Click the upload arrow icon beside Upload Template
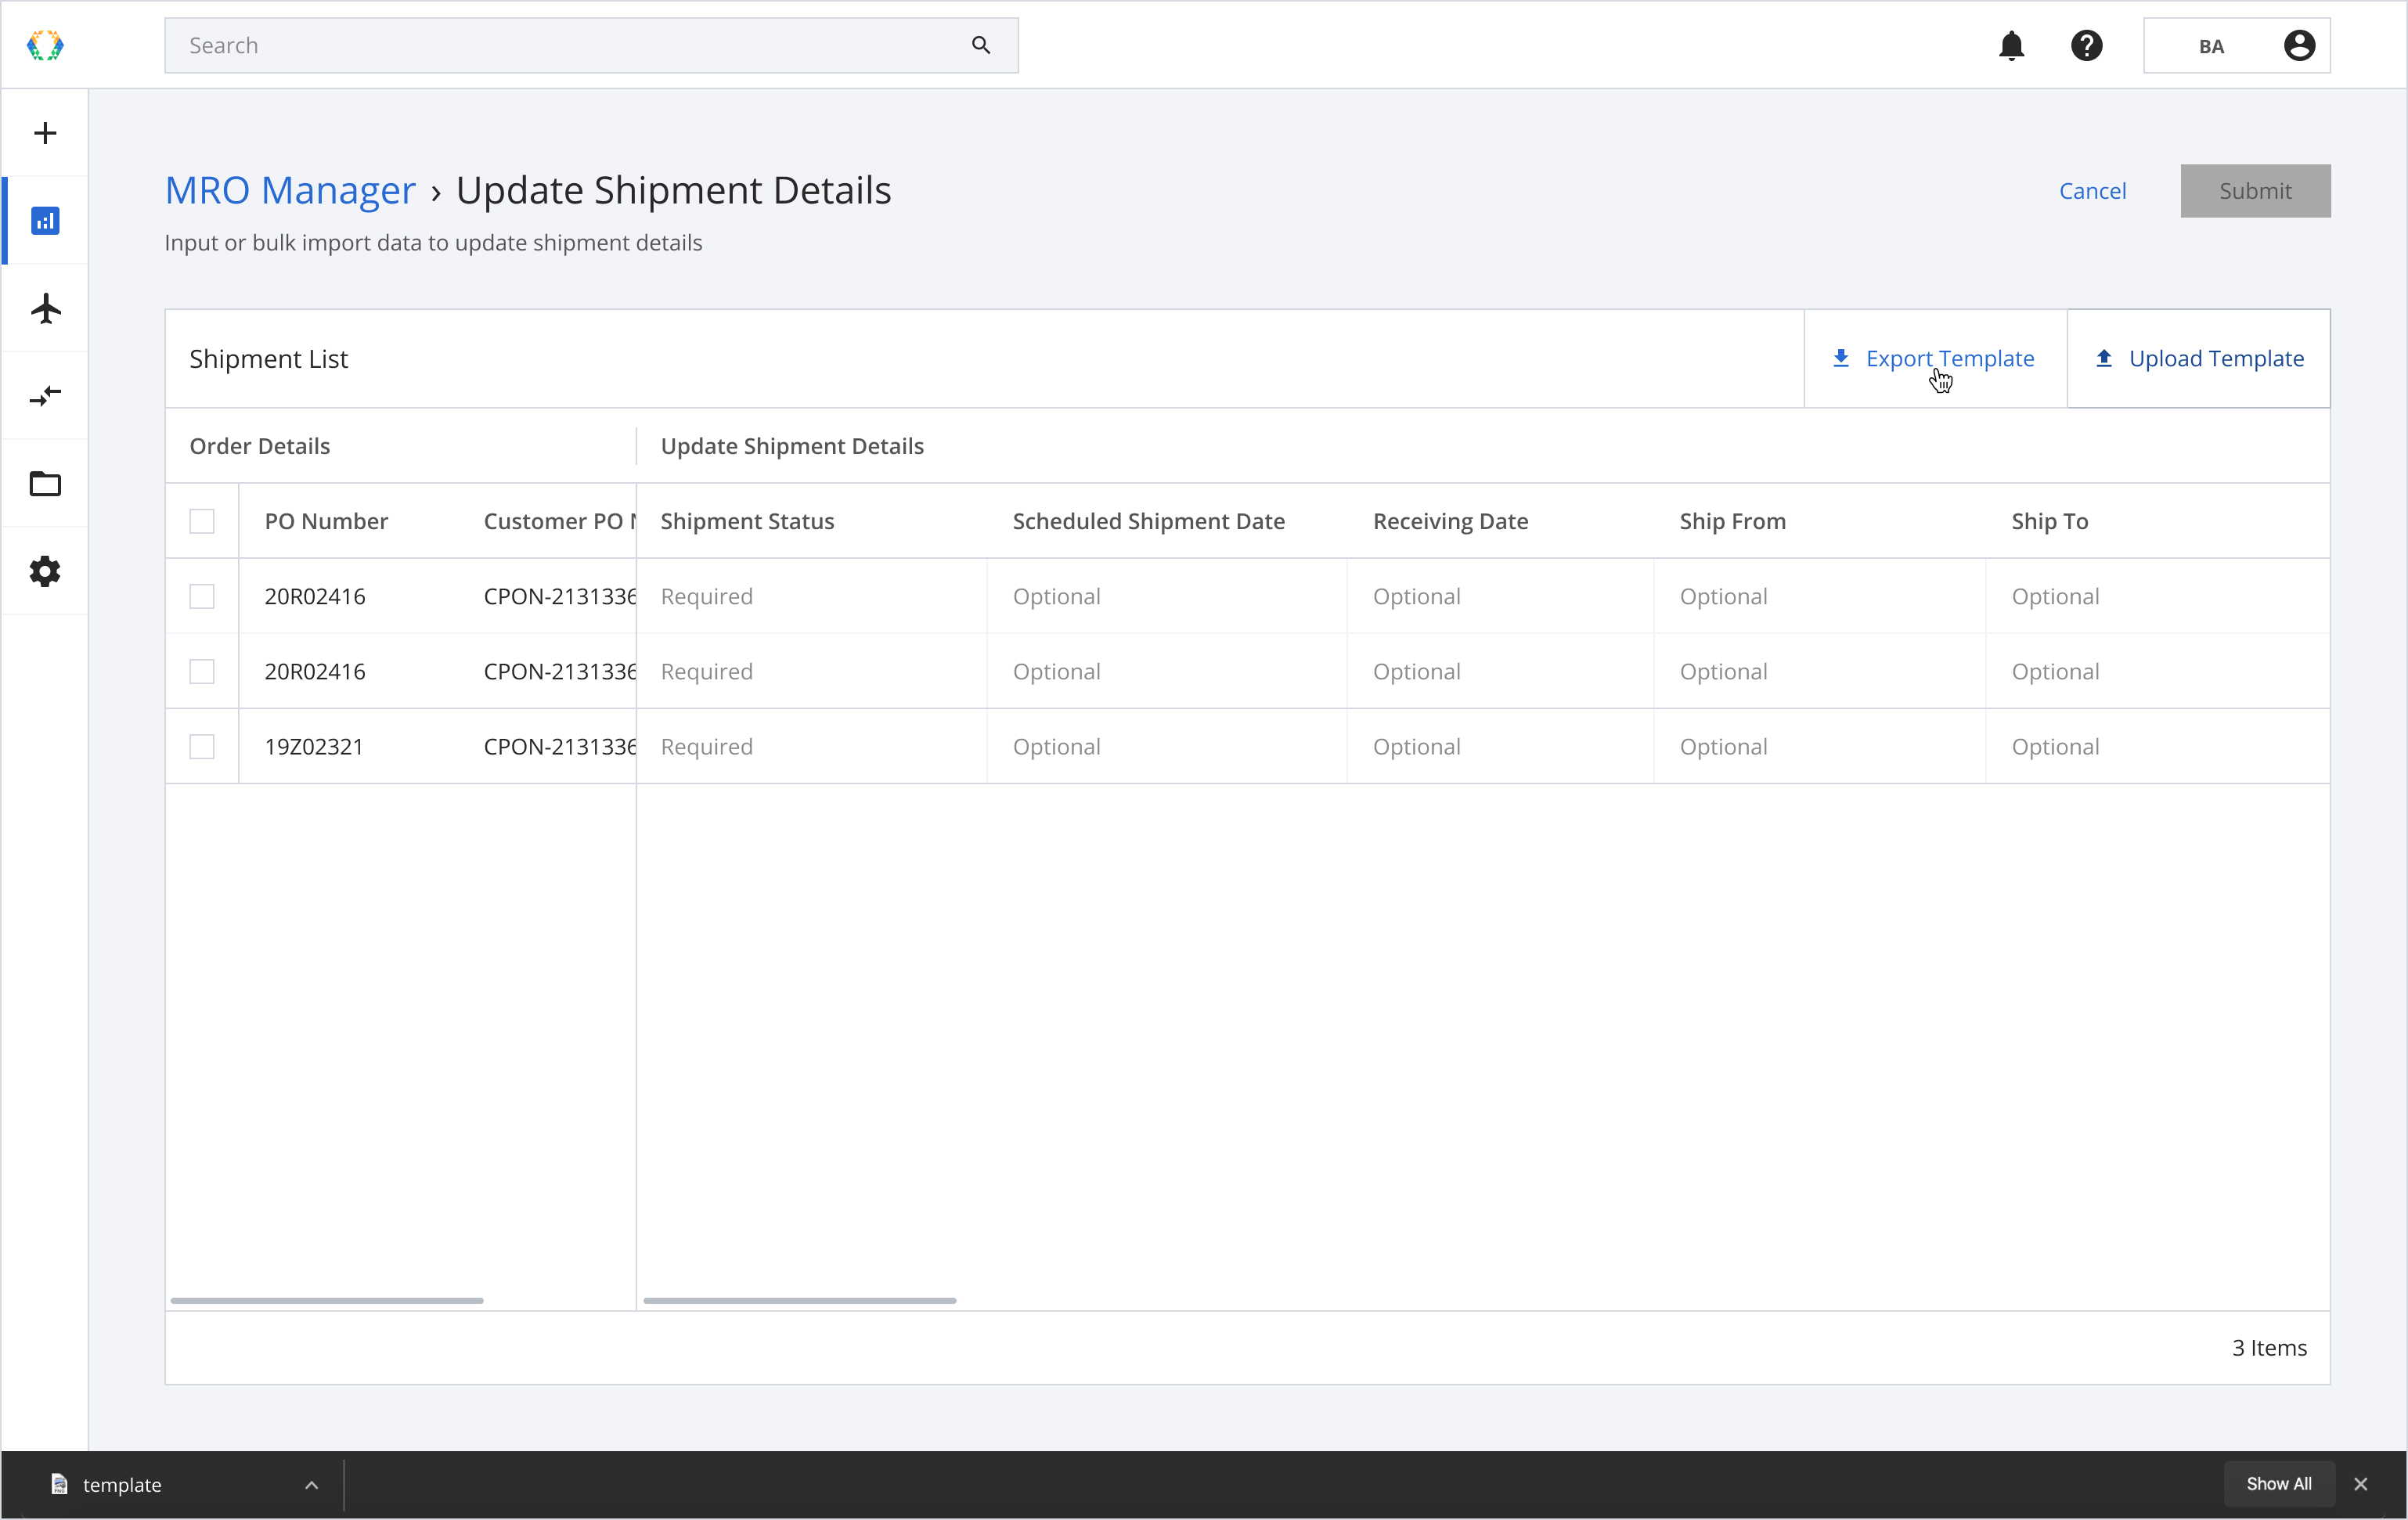Image resolution: width=2408 pixels, height=1520 pixels. point(2104,358)
